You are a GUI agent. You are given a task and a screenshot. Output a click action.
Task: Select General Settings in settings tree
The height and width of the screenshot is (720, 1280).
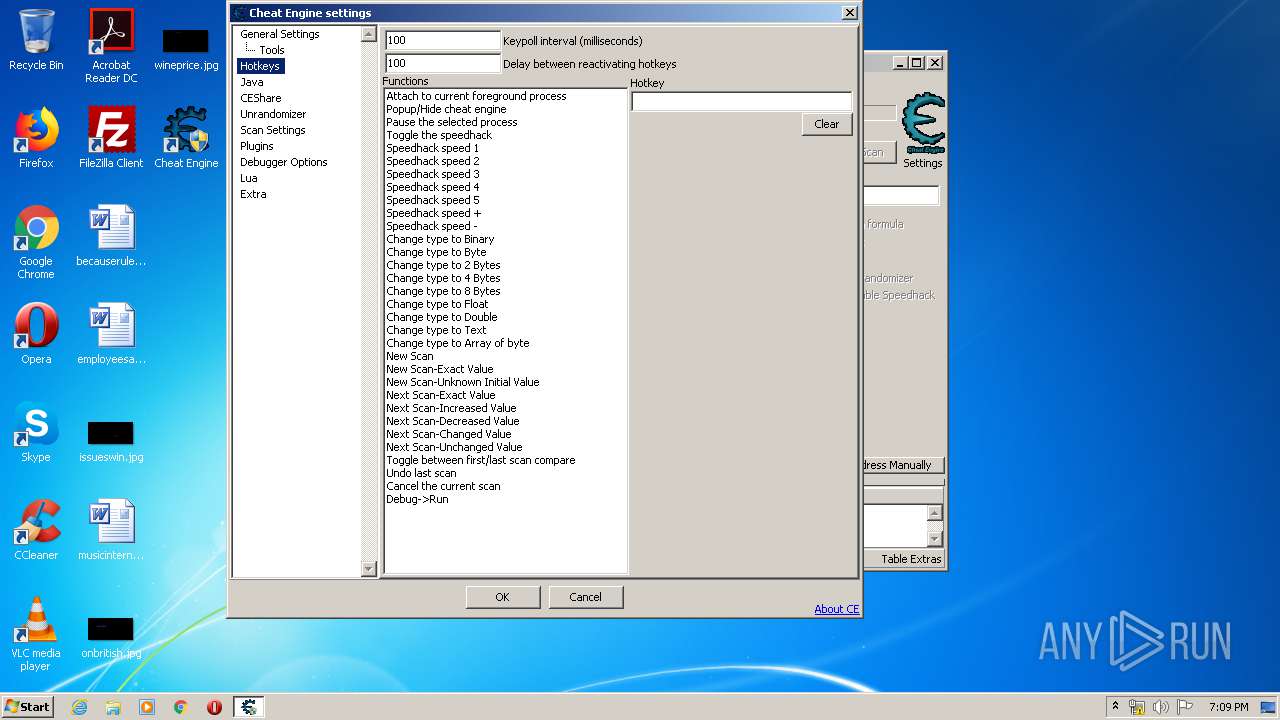pyautogui.click(x=280, y=34)
